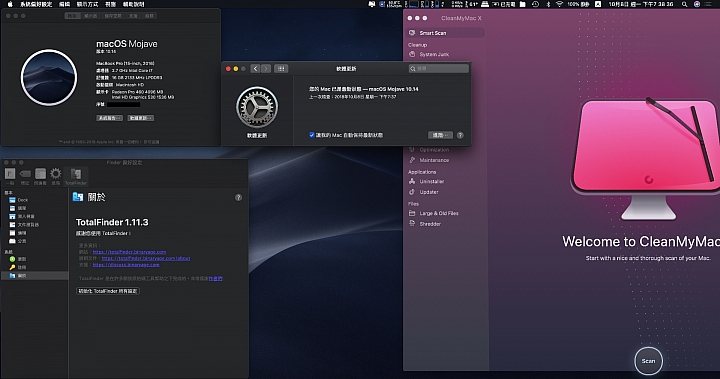Open the Shredder module
The image size is (720, 379).
[430, 224]
